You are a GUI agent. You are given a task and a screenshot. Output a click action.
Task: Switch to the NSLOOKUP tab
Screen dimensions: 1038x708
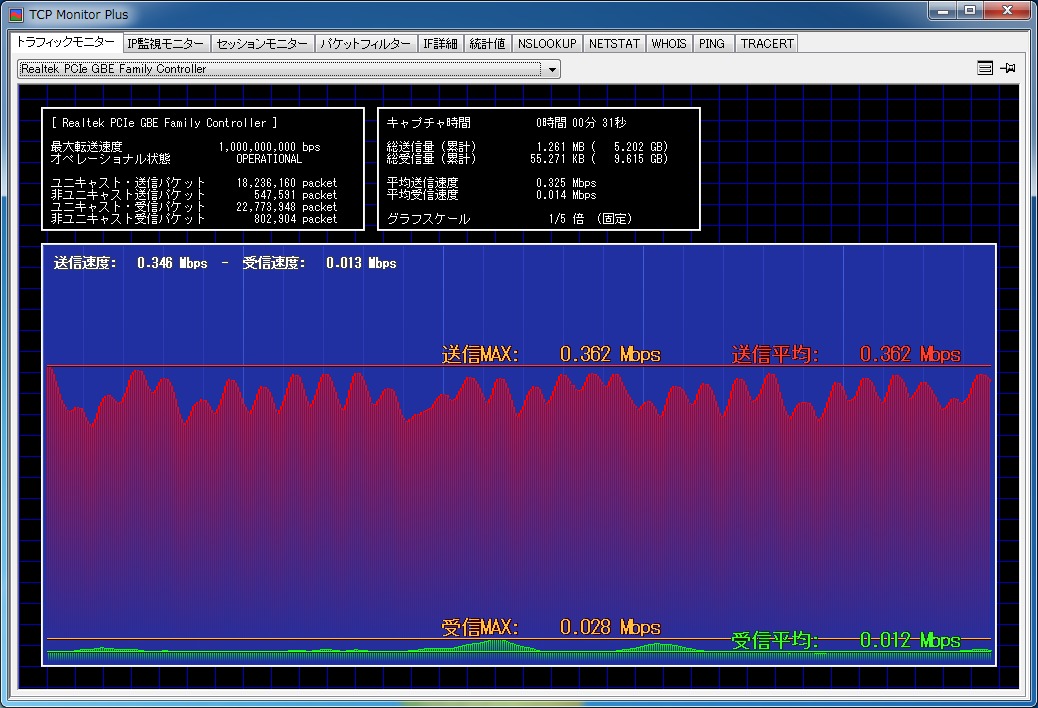547,44
